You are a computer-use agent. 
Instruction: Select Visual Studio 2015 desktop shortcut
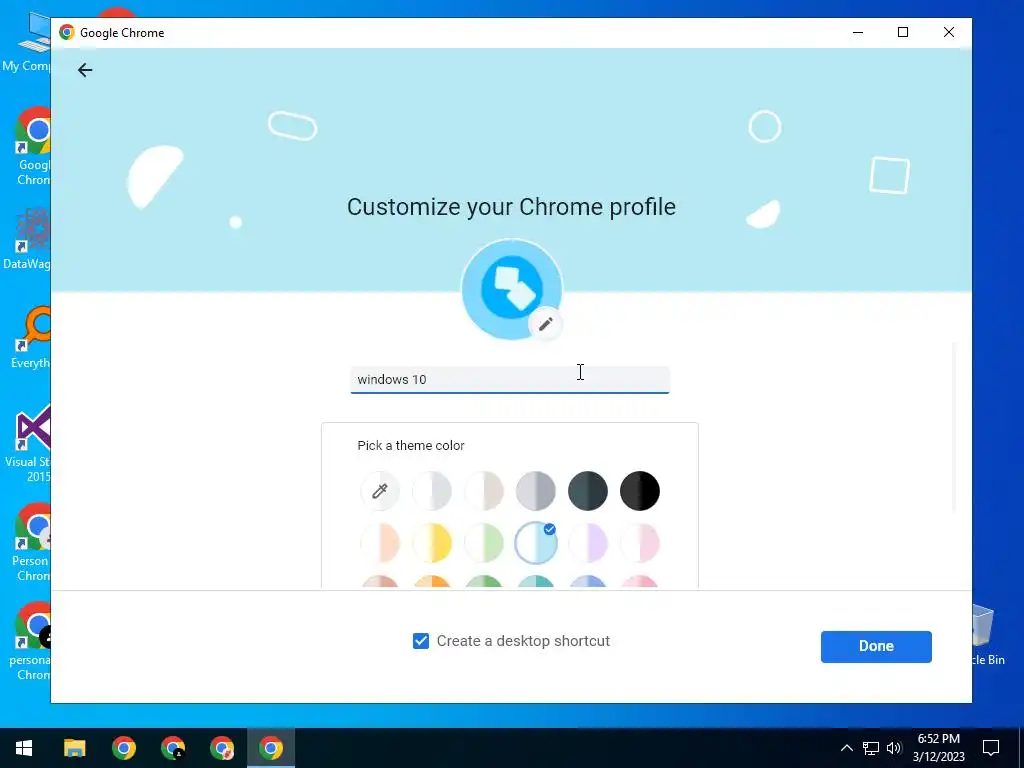coord(27,444)
